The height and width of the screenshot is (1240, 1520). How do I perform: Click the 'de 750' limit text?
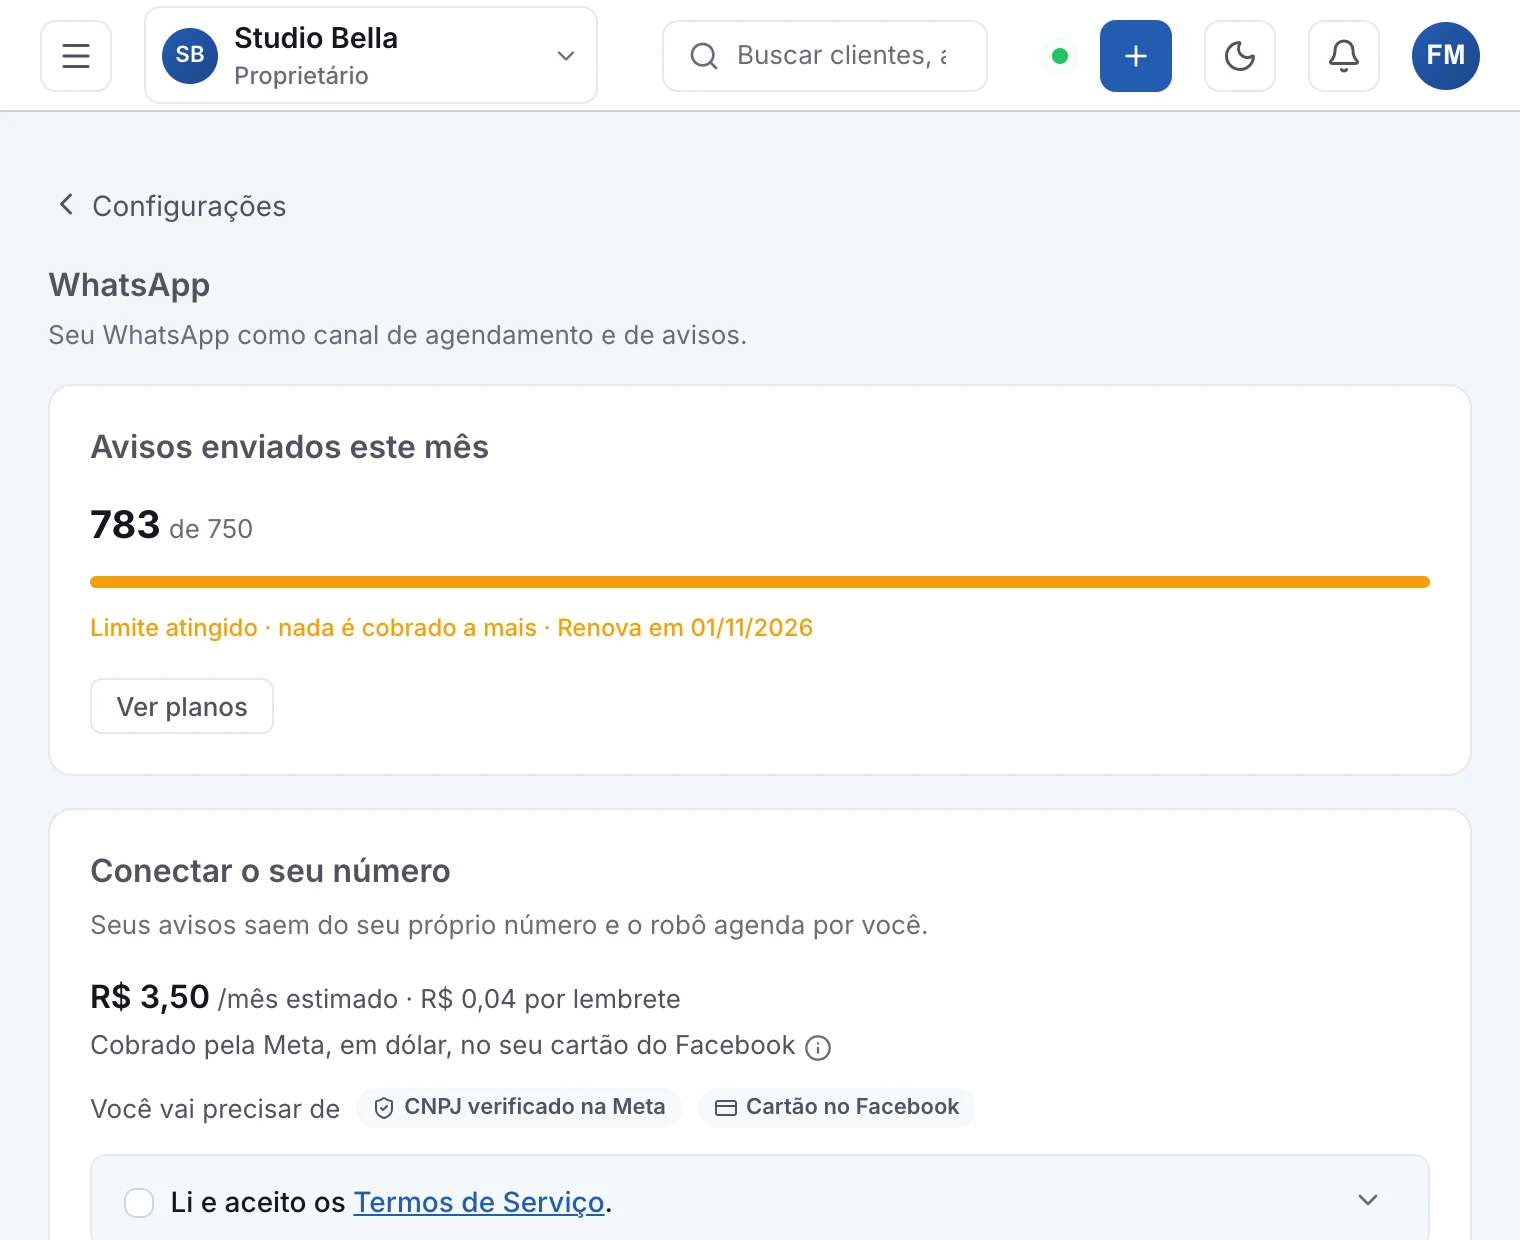tap(211, 529)
